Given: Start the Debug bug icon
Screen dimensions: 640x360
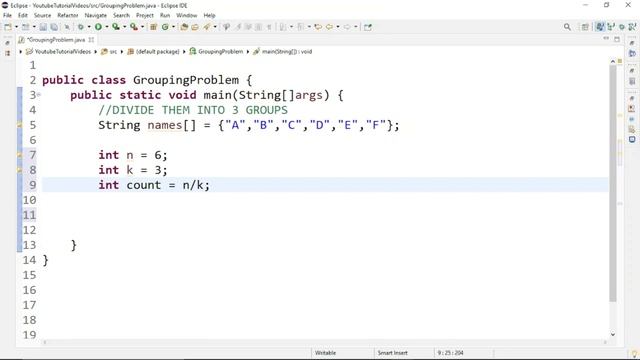Looking at the screenshot, I should (x=81, y=27).
